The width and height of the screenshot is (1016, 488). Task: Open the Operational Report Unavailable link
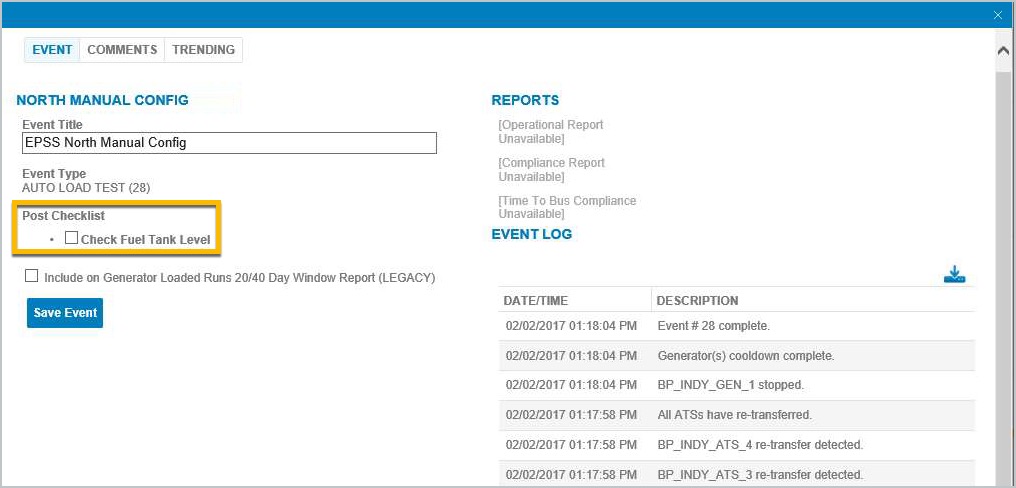point(551,132)
